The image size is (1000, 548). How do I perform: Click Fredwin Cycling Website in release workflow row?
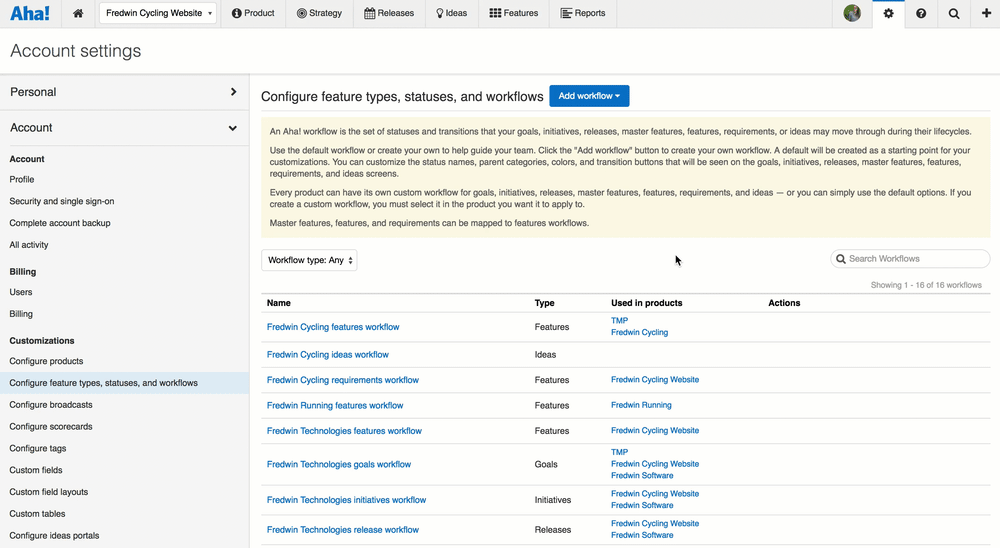(654, 524)
